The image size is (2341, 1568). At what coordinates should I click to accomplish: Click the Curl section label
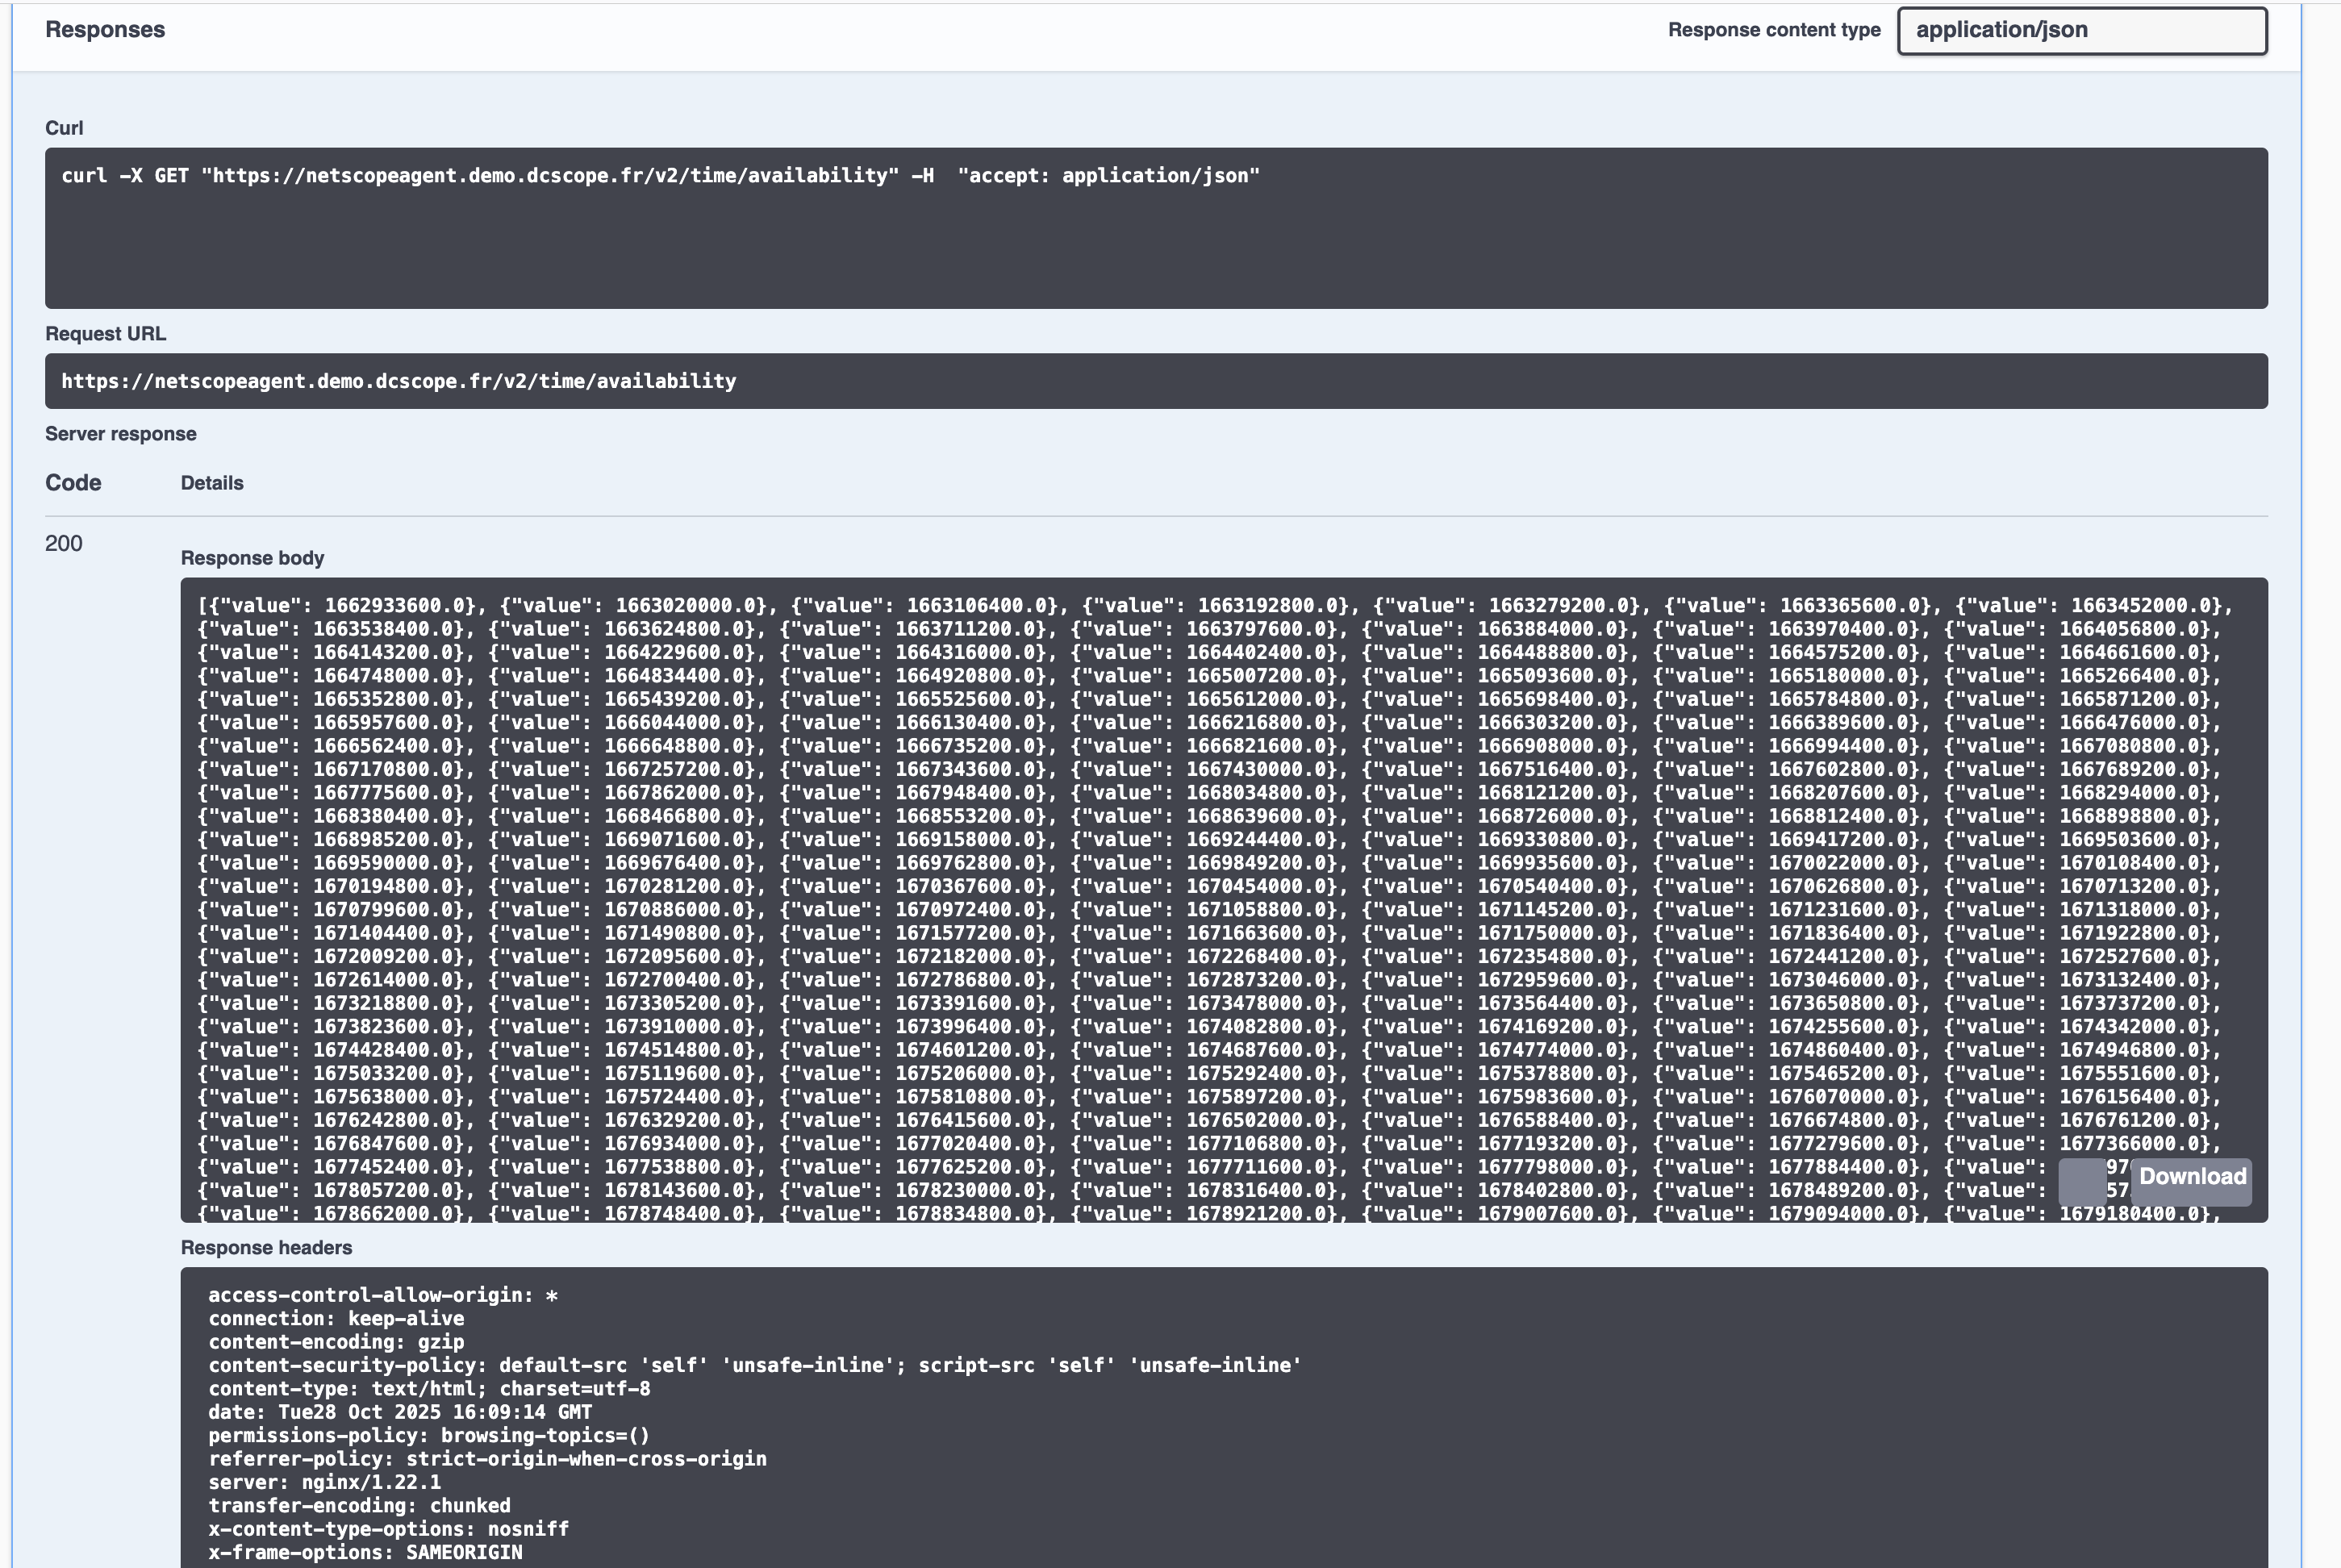click(x=64, y=128)
